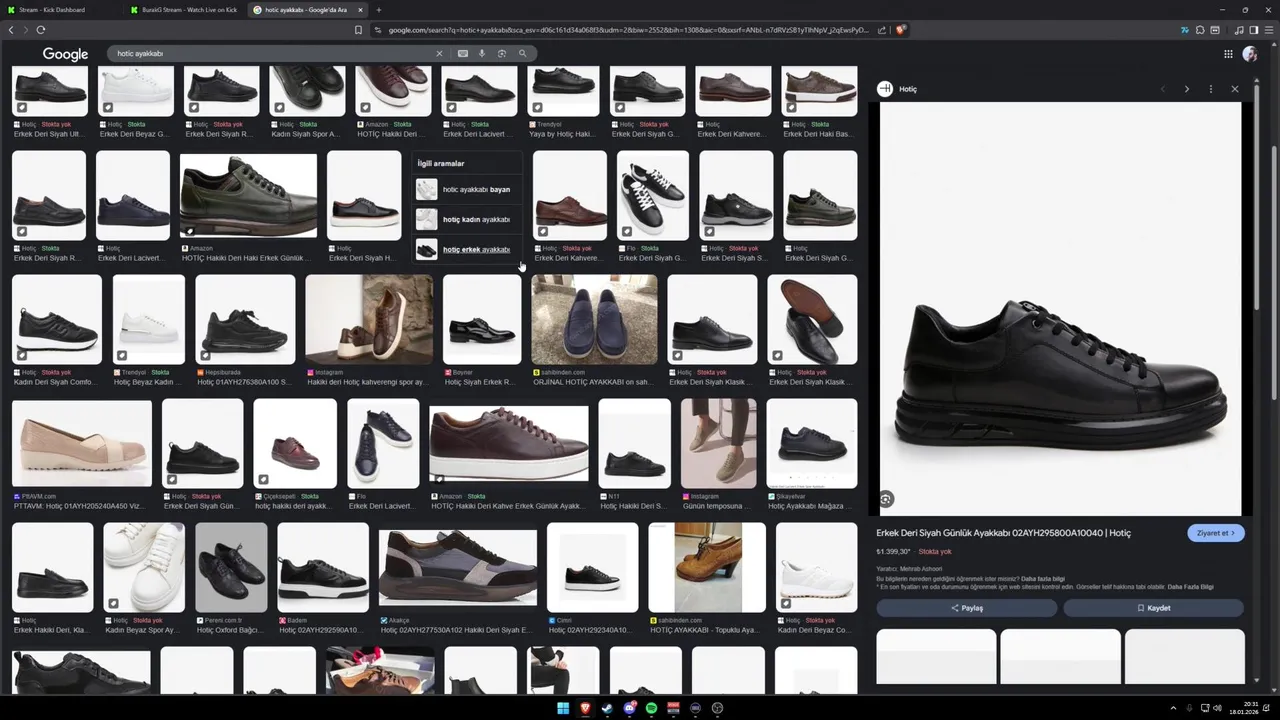This screenshot has width=1280, height=720.
Task: Click the Kaydet save button
Action: pos(1153,608)
